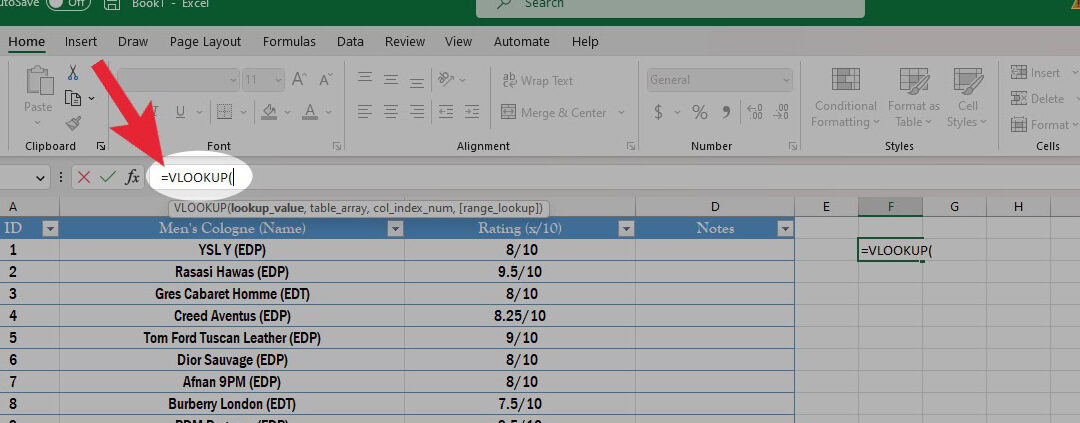Open the ID column filter dropdown
This screenshot has height=423, width=1080.
(50, 229)
